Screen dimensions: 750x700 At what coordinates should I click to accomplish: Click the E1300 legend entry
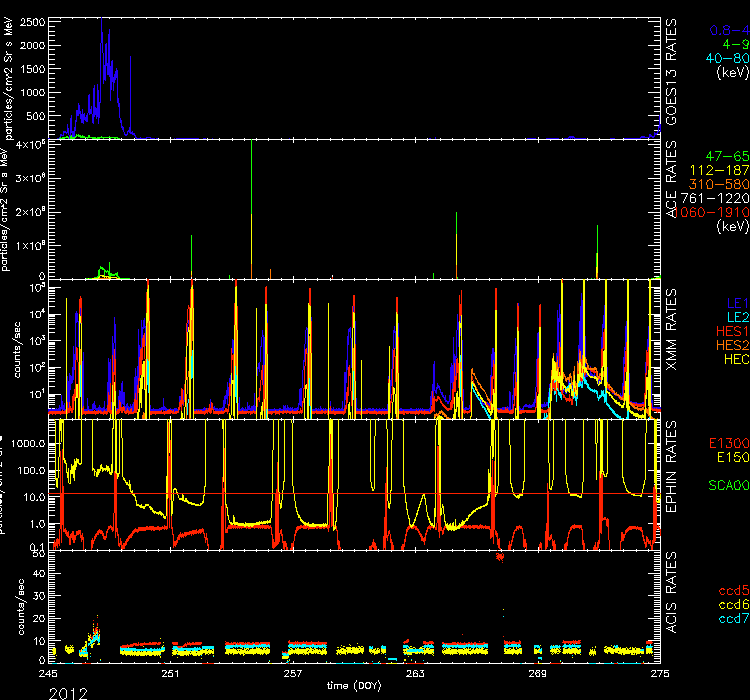tap(728, 443)
